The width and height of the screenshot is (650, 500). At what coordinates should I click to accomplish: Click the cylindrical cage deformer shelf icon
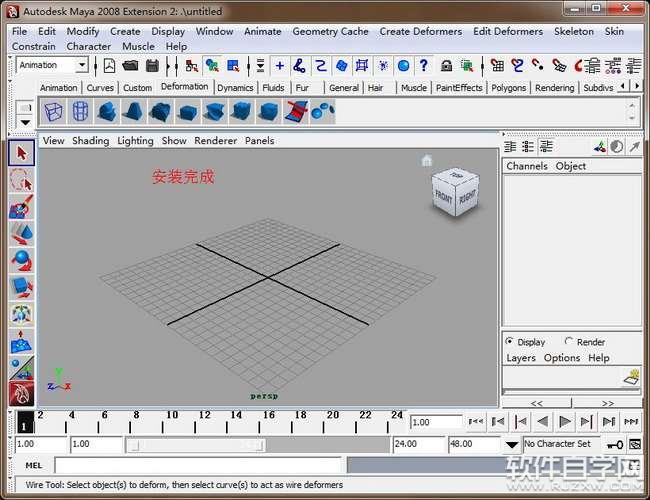(80, 112)
